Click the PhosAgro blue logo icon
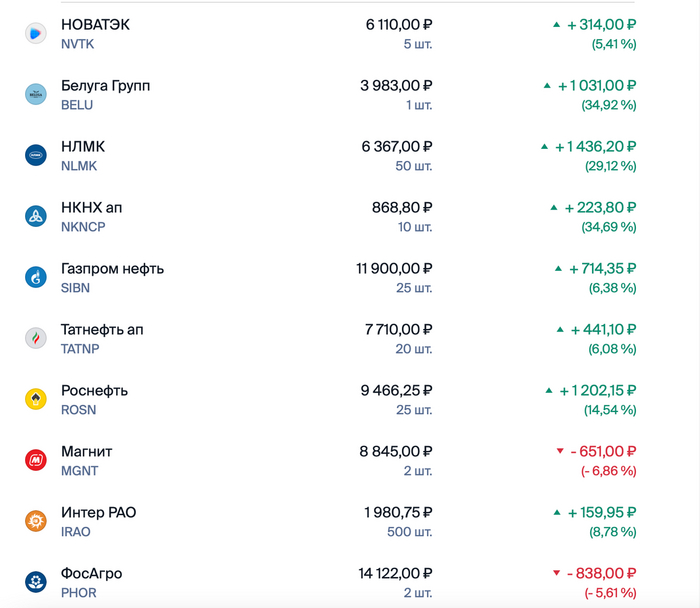This screenshot has height=608, width=700. point(36,582)
